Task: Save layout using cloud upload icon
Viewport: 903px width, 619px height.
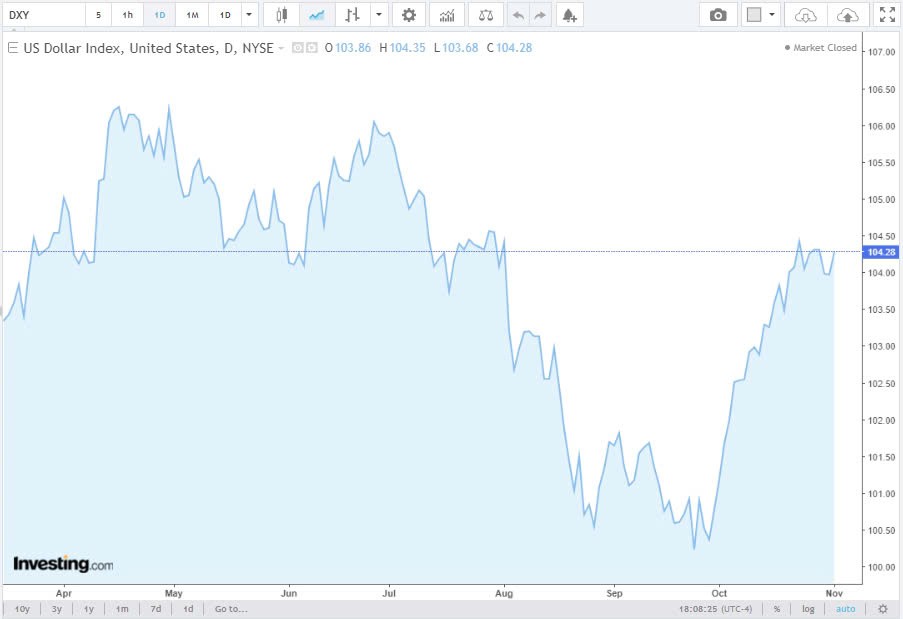Action: tap(847, 14)
